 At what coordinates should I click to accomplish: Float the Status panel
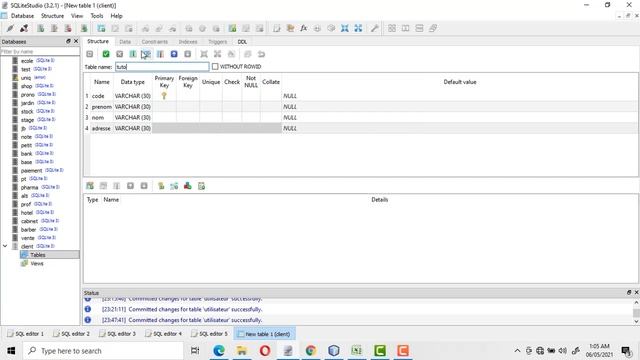pos(629,293)
